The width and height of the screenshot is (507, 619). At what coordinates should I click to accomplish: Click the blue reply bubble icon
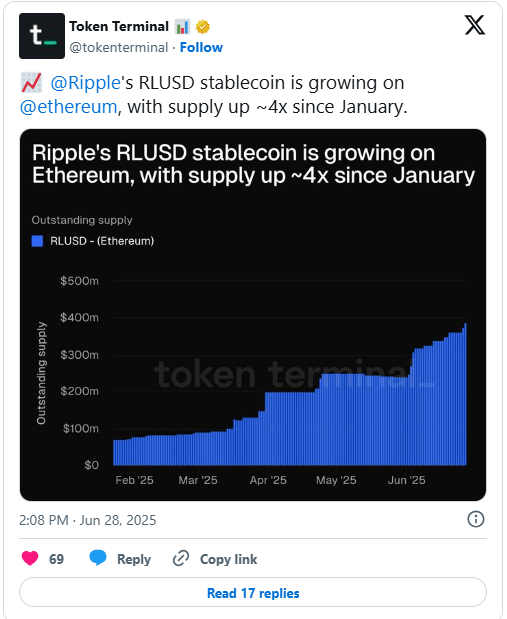pyautogui.click(x=98, y=558)
